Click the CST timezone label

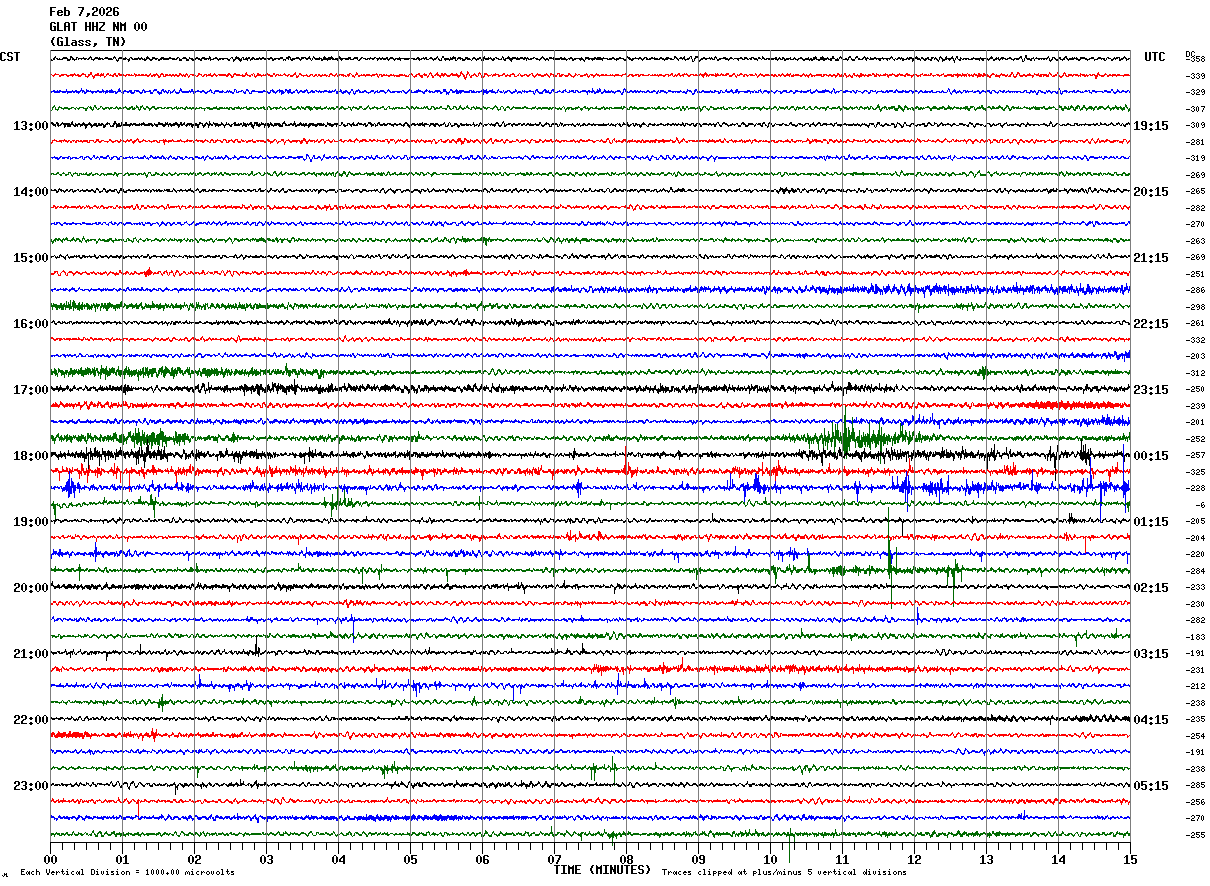tap(10, 57)
